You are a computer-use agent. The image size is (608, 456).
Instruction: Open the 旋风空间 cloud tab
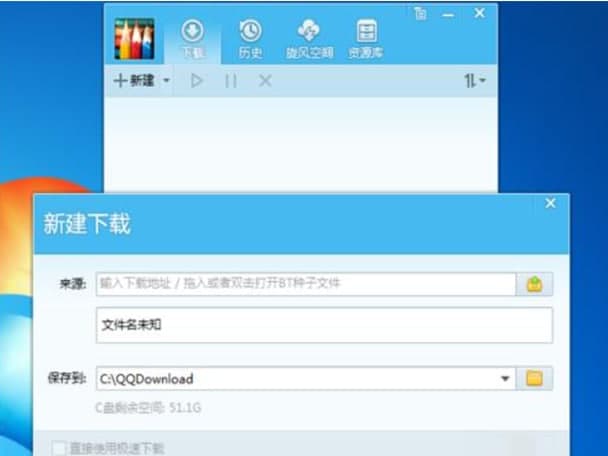(x=309, y=40)
